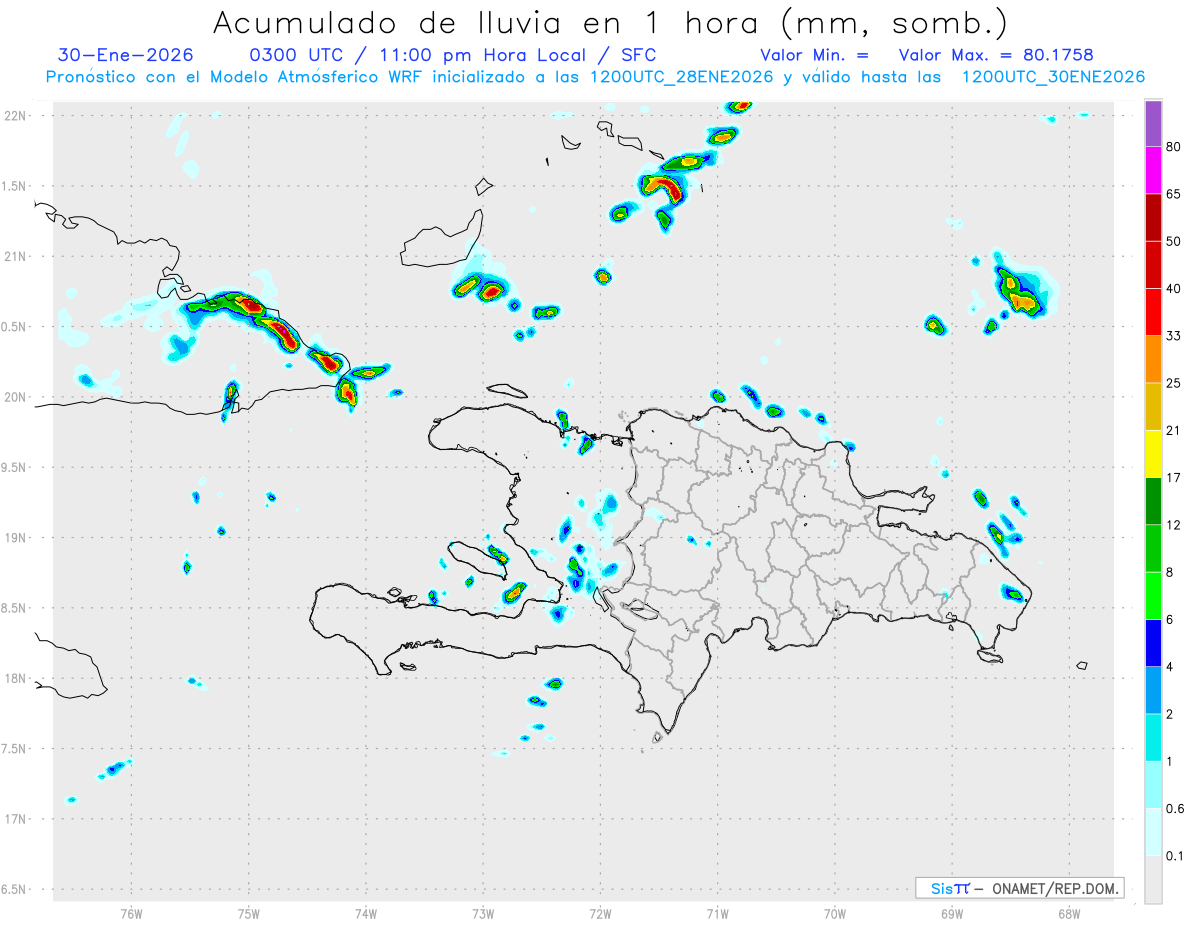Click the '20N' latitude label
Screen dimensions: 1200x927
[15, 397]
